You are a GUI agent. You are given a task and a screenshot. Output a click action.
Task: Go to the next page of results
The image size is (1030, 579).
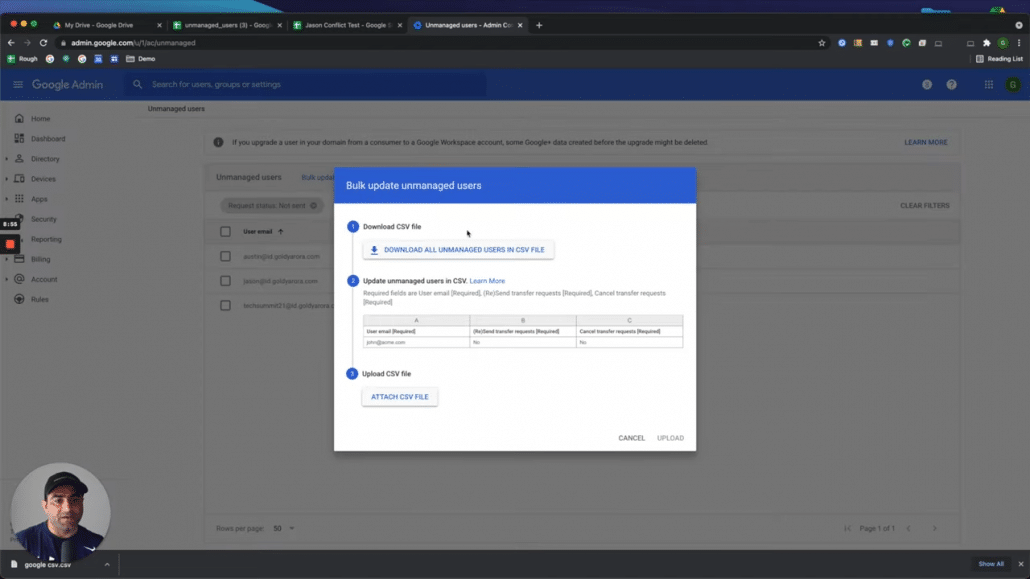click(934, 528)
